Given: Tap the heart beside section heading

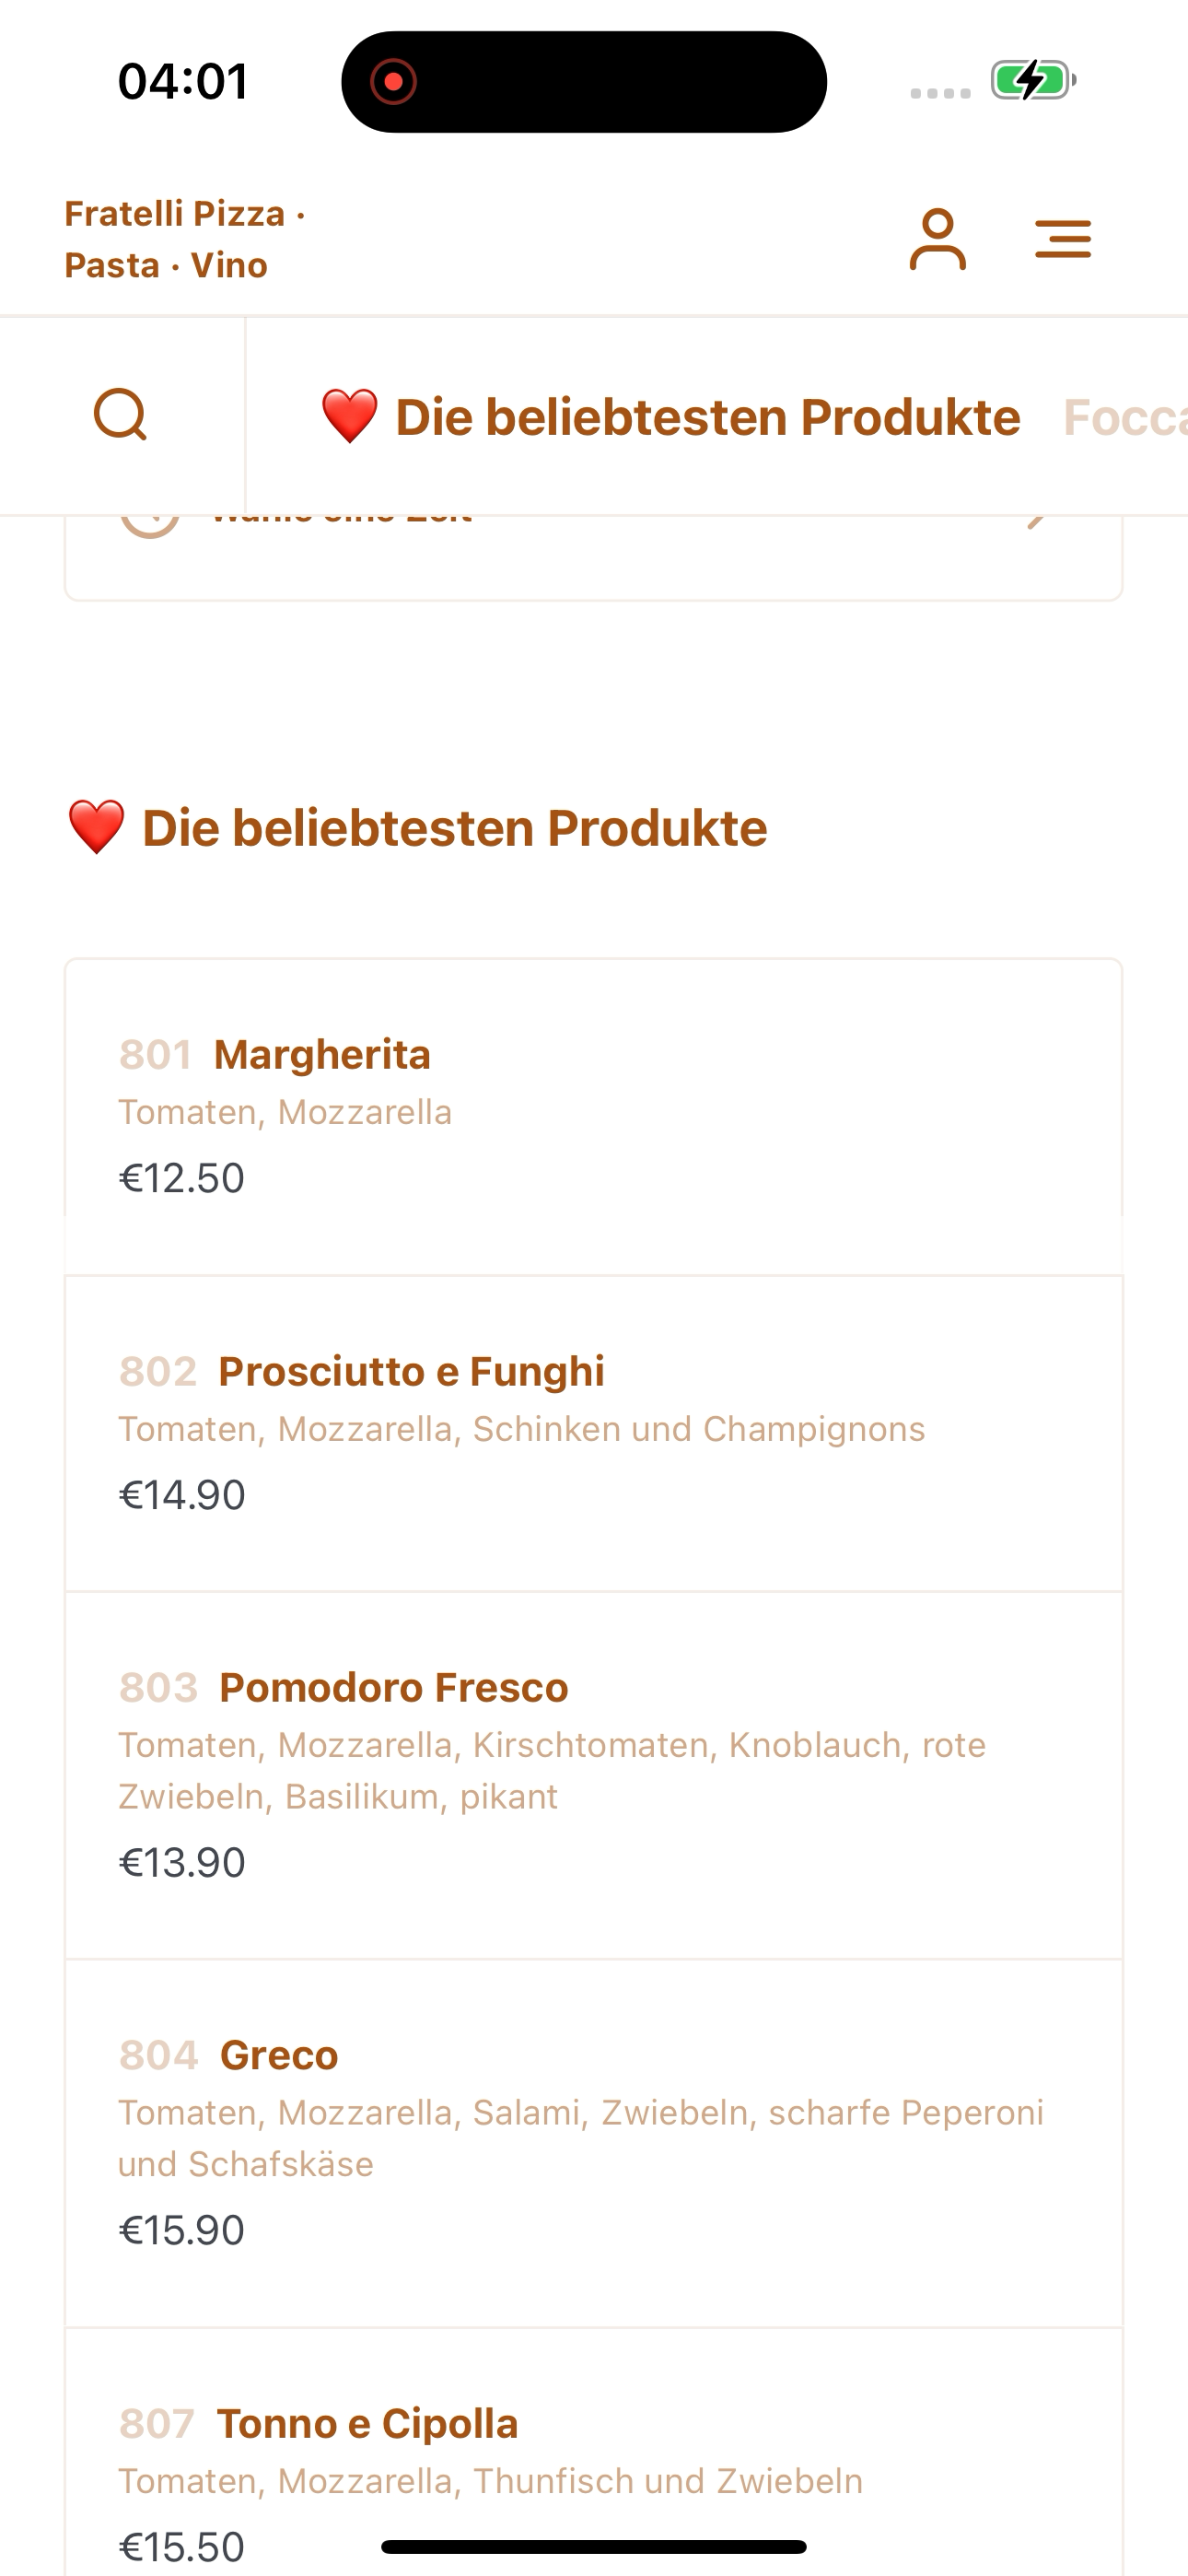Looking at the screenshot, I should tap(96, 828).
